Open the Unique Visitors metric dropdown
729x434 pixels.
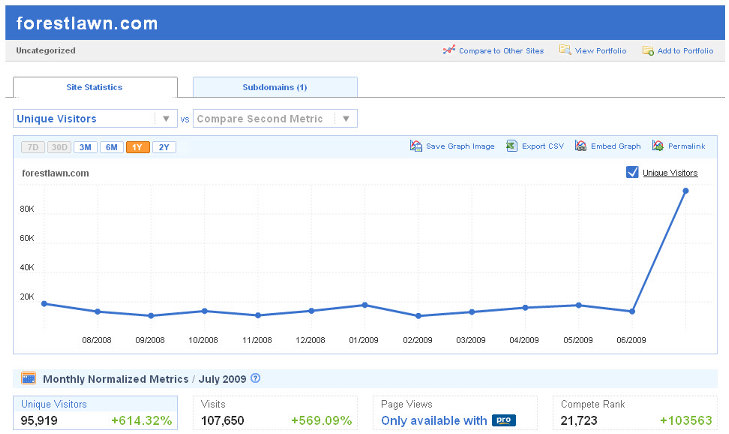[x=95, y=119]
